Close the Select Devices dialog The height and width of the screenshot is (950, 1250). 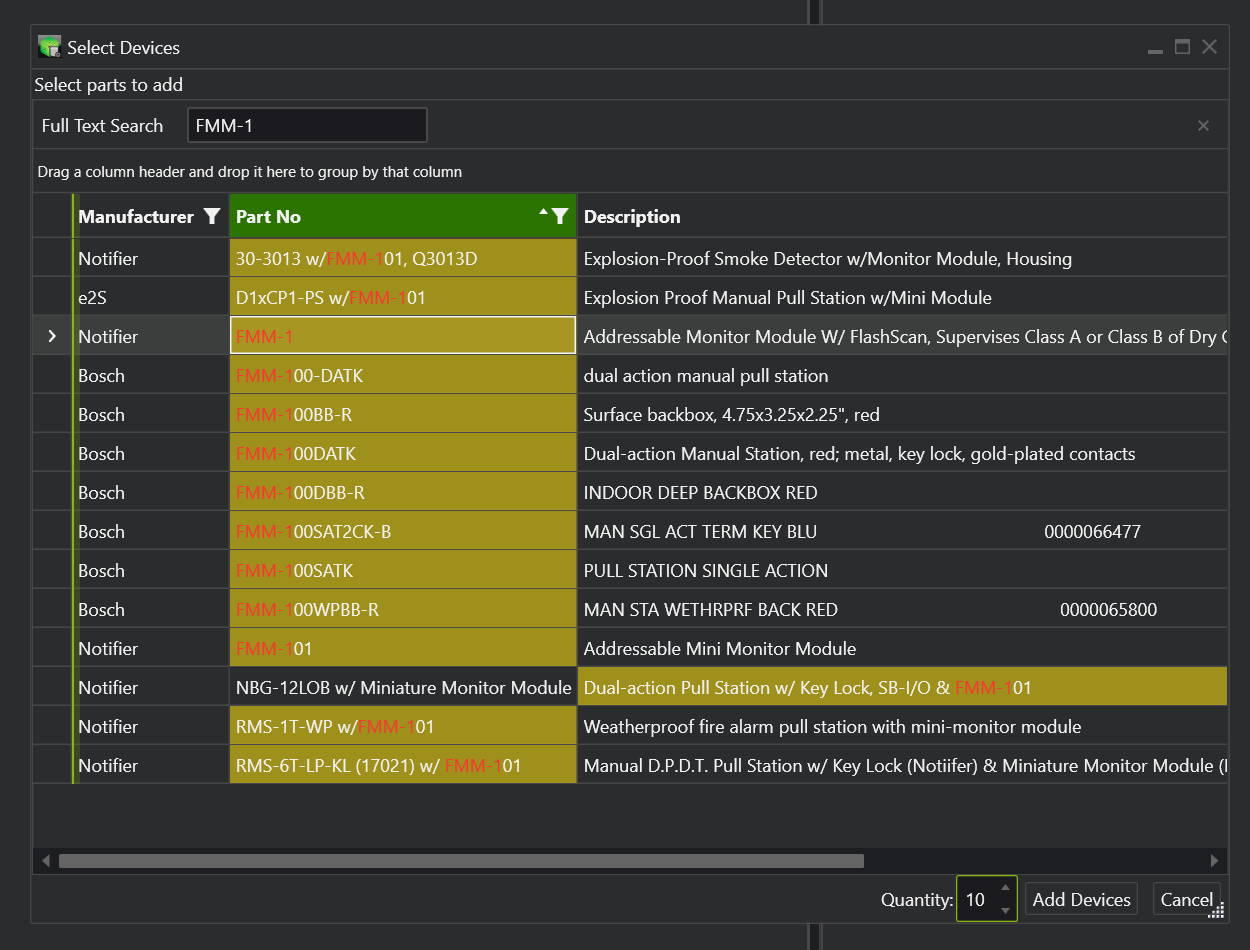[1209, 47]
